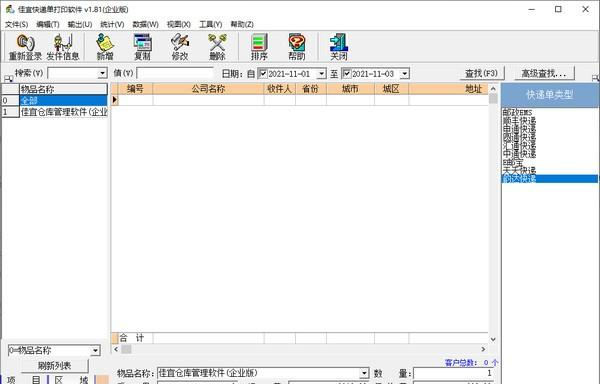Click the 高级查找... button
The image size is (600, 384).
click(x=544, y=73)
